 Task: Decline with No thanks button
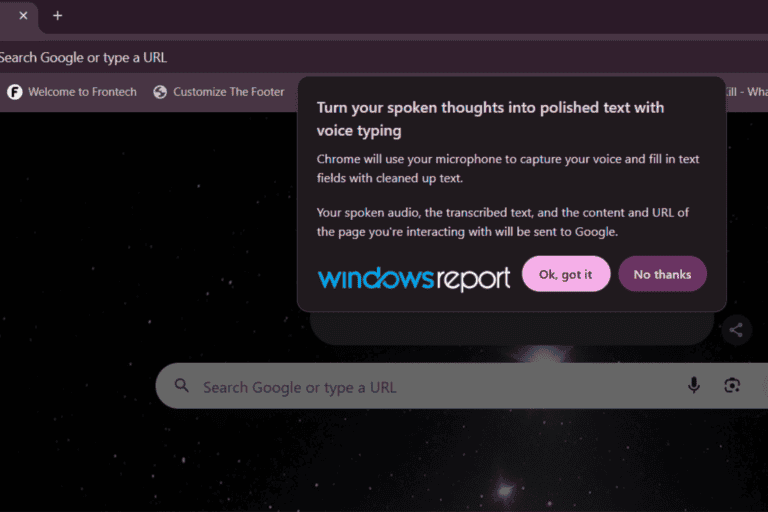pyautogui.click(x=662, y=274)
